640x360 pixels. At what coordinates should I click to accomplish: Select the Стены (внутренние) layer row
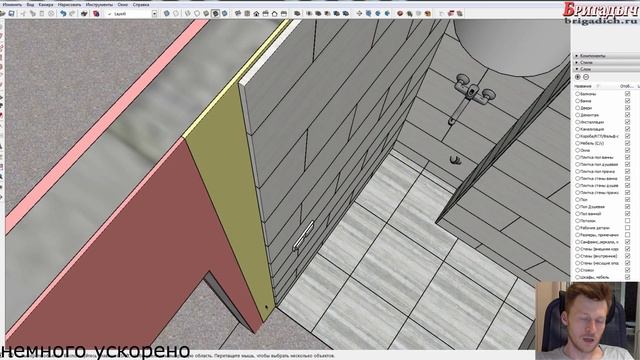[x=598, y=256]
